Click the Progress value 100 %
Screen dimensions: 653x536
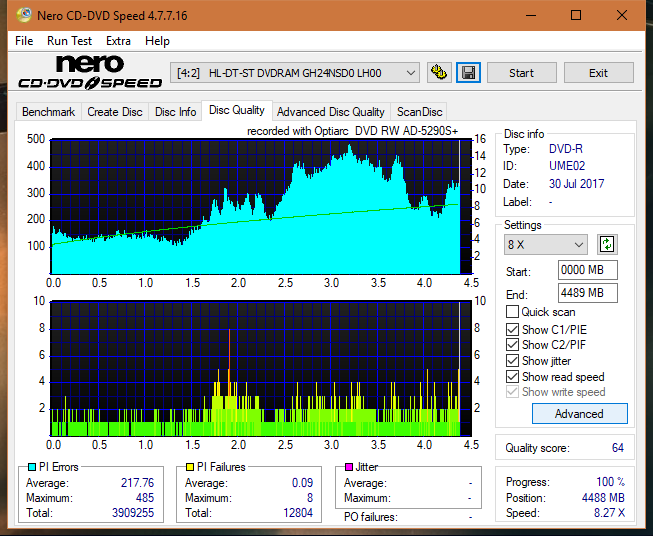(611, 482)
